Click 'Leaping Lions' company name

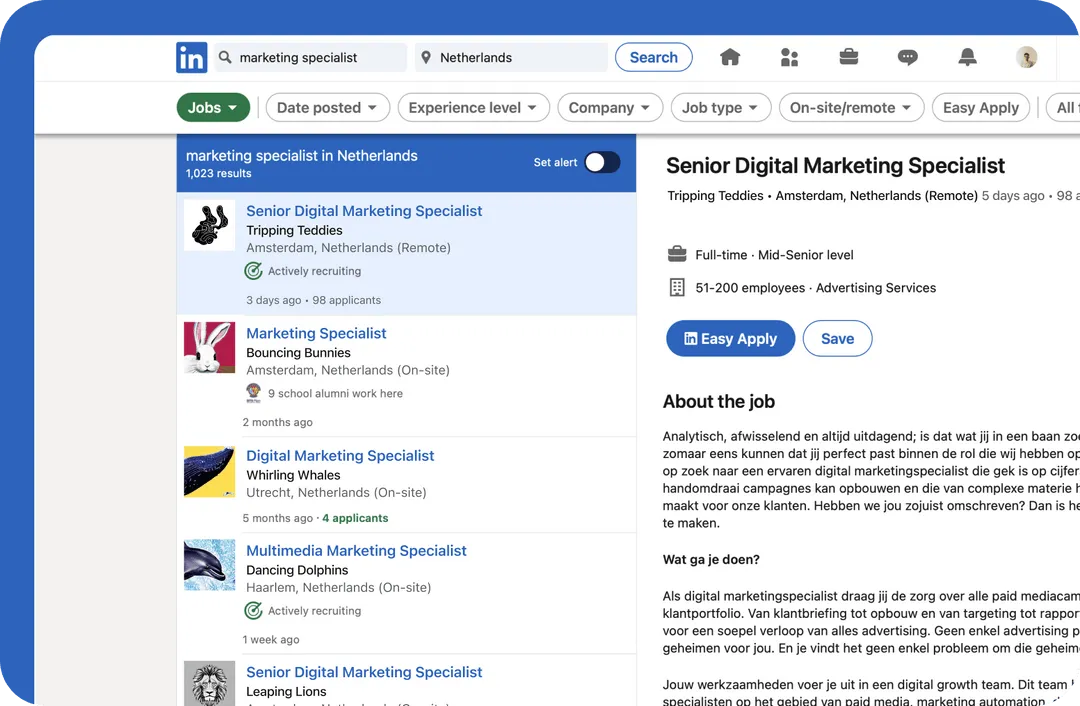287,691
